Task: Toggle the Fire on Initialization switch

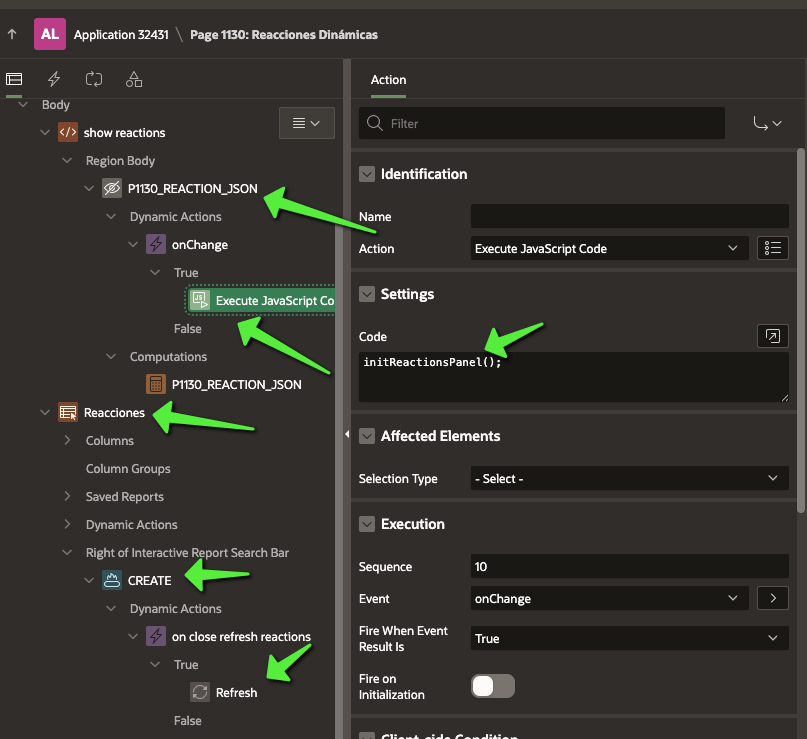Action: [492, 686]
